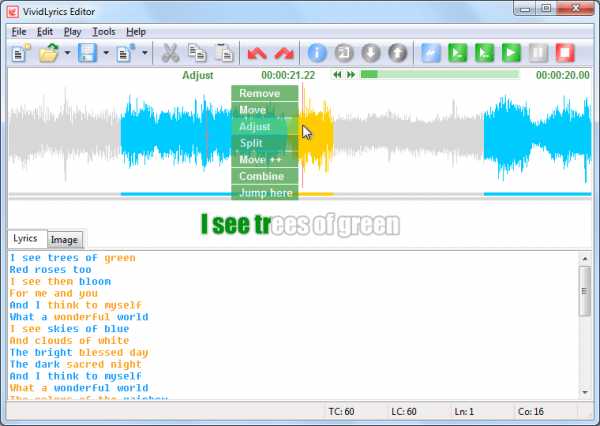Open the Help menu
The image size is (600, 426).
point(136,32)
